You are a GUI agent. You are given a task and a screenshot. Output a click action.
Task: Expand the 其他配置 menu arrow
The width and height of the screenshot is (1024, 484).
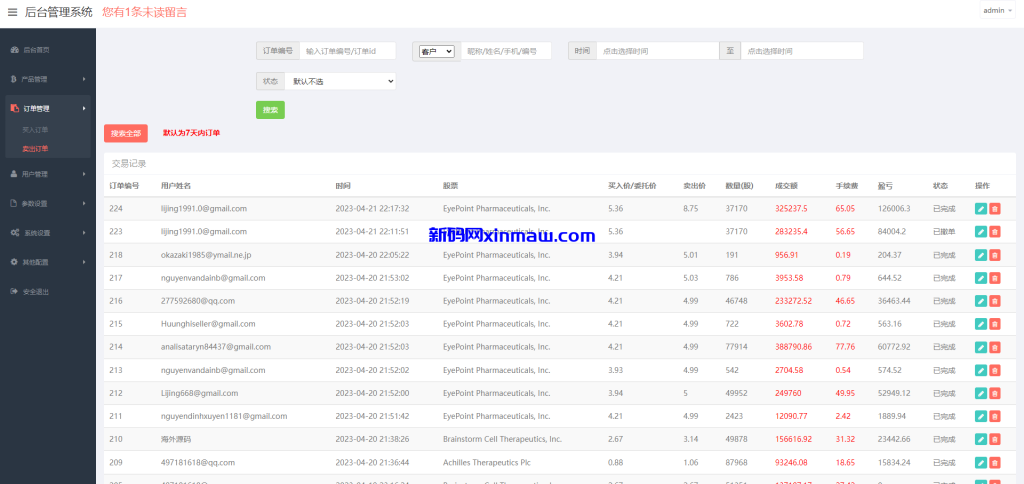point(84,262)
